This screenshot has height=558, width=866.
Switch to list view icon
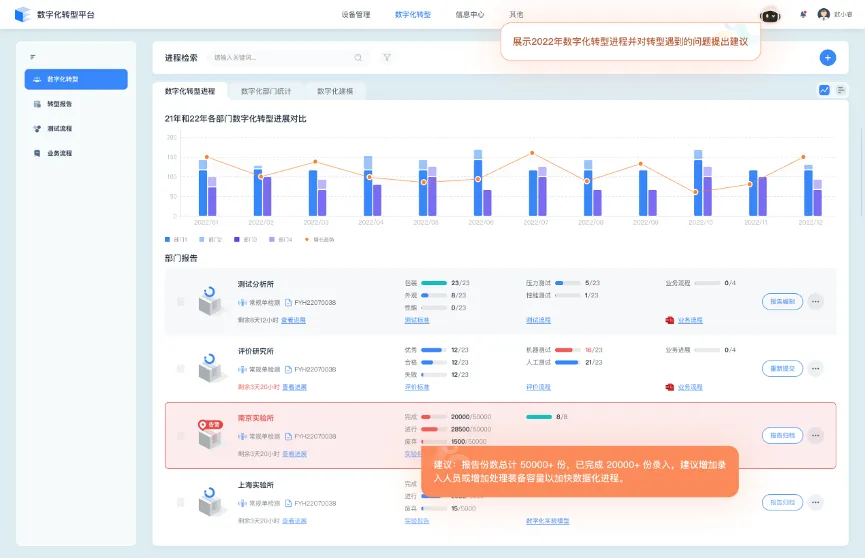pos(841,90)
